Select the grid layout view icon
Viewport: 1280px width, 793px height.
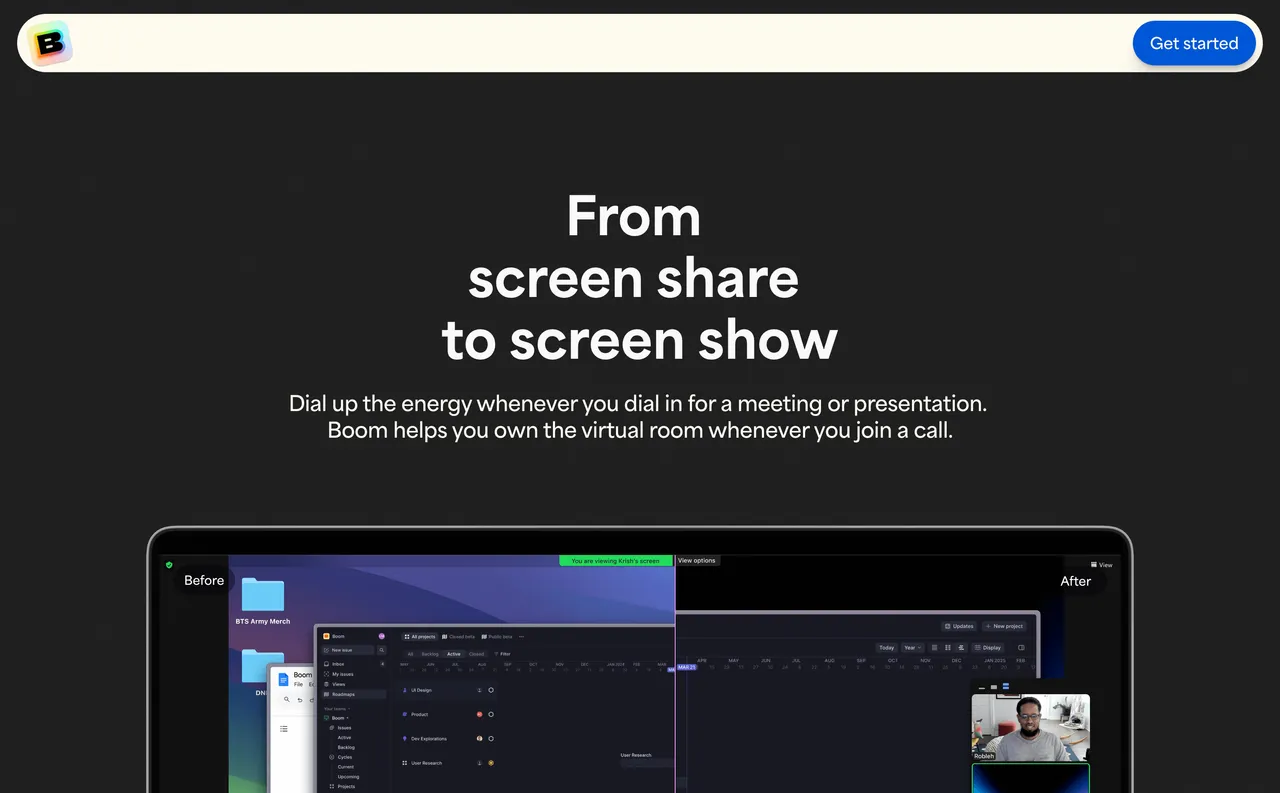tap(947, 648)
